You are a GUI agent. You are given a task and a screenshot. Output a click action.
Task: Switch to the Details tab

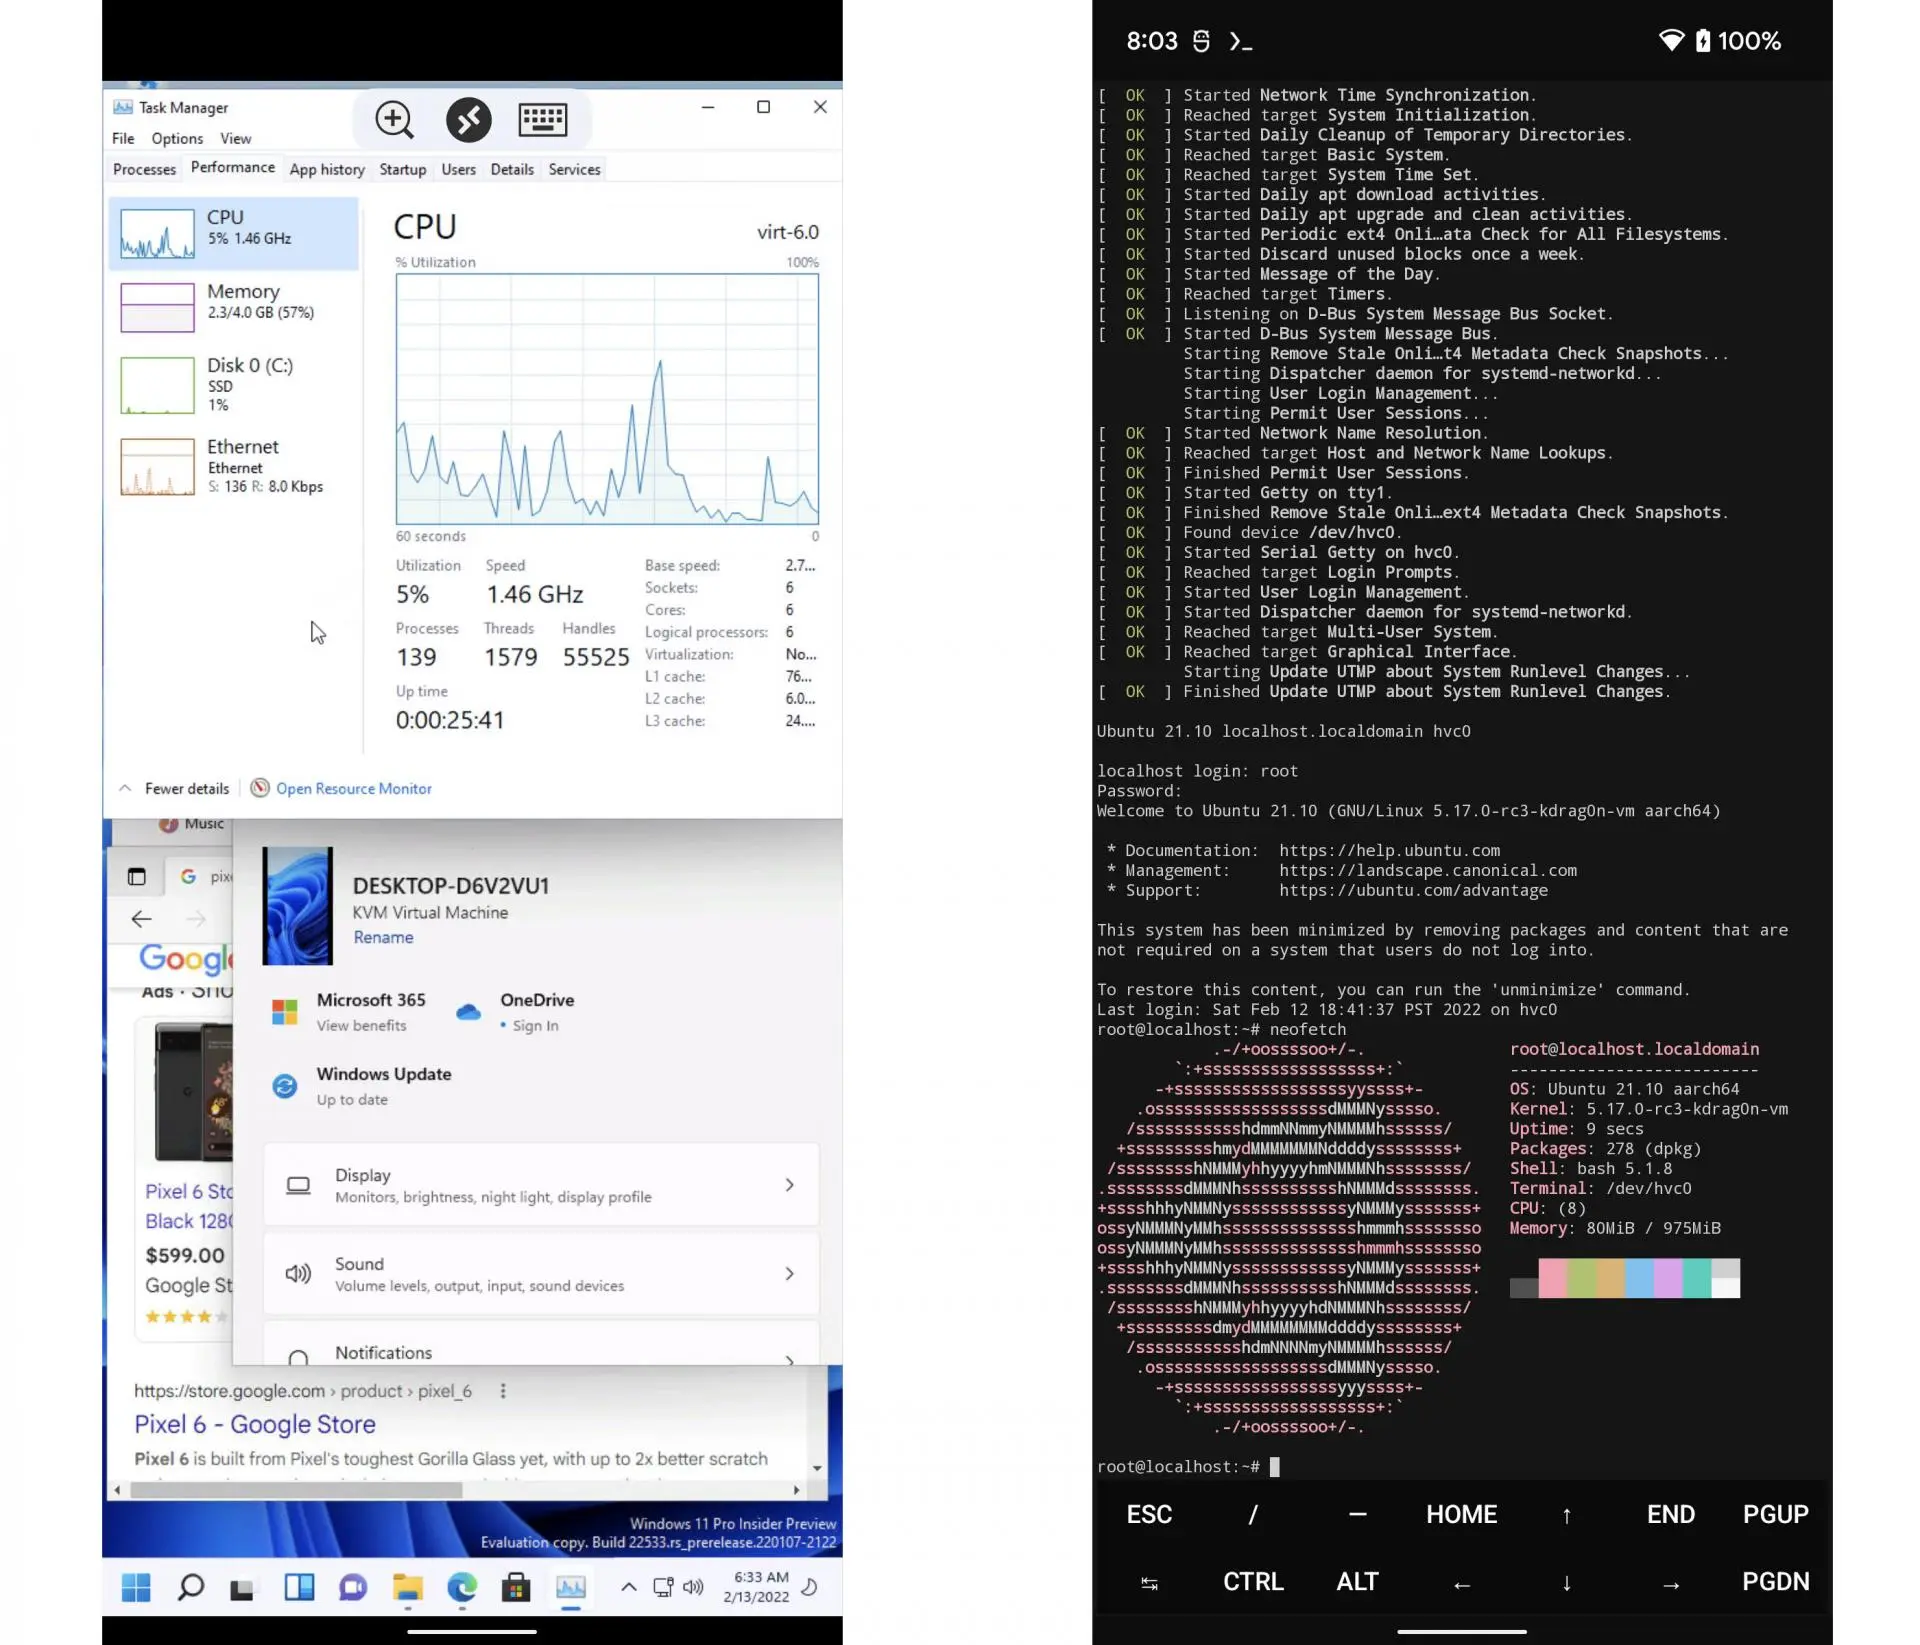(512, 169)
